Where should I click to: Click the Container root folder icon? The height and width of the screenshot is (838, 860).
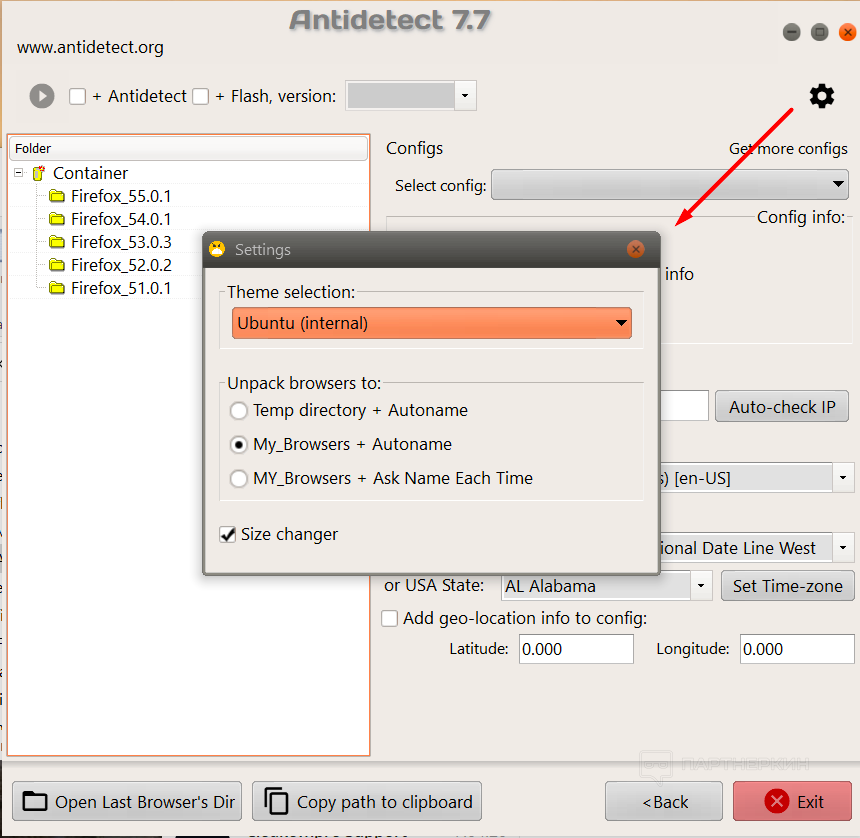(x=38, y=173)
